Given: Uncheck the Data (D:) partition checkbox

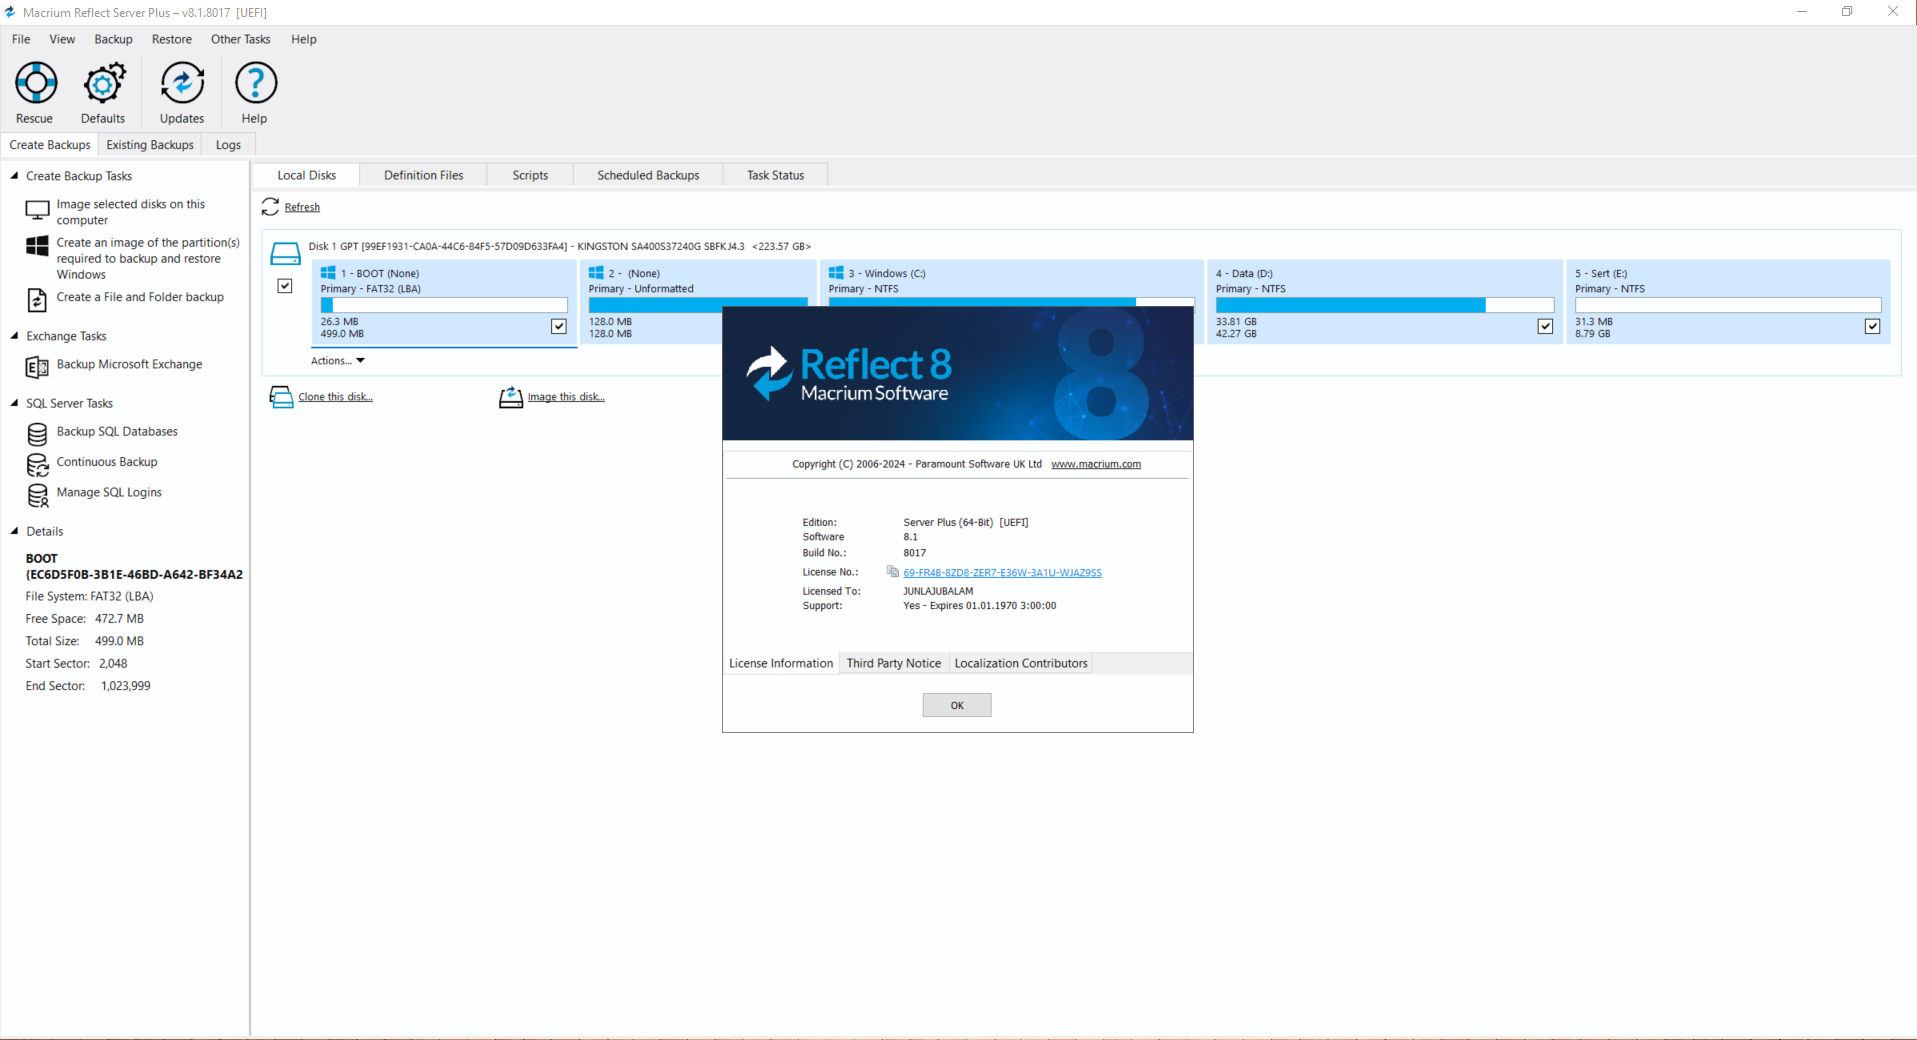Looking at the screenshot, I should pos(1545,326).
